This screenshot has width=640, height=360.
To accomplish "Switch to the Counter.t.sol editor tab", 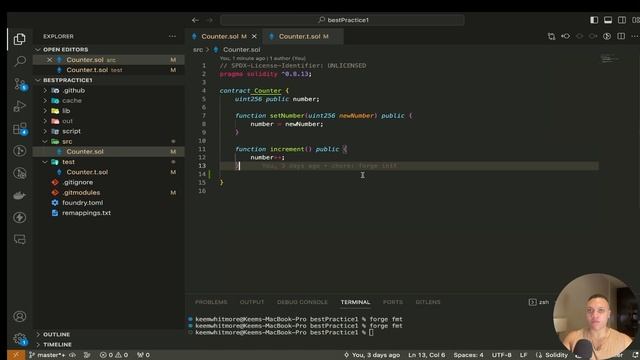I will pyautogui.click(x=303, y=36).
